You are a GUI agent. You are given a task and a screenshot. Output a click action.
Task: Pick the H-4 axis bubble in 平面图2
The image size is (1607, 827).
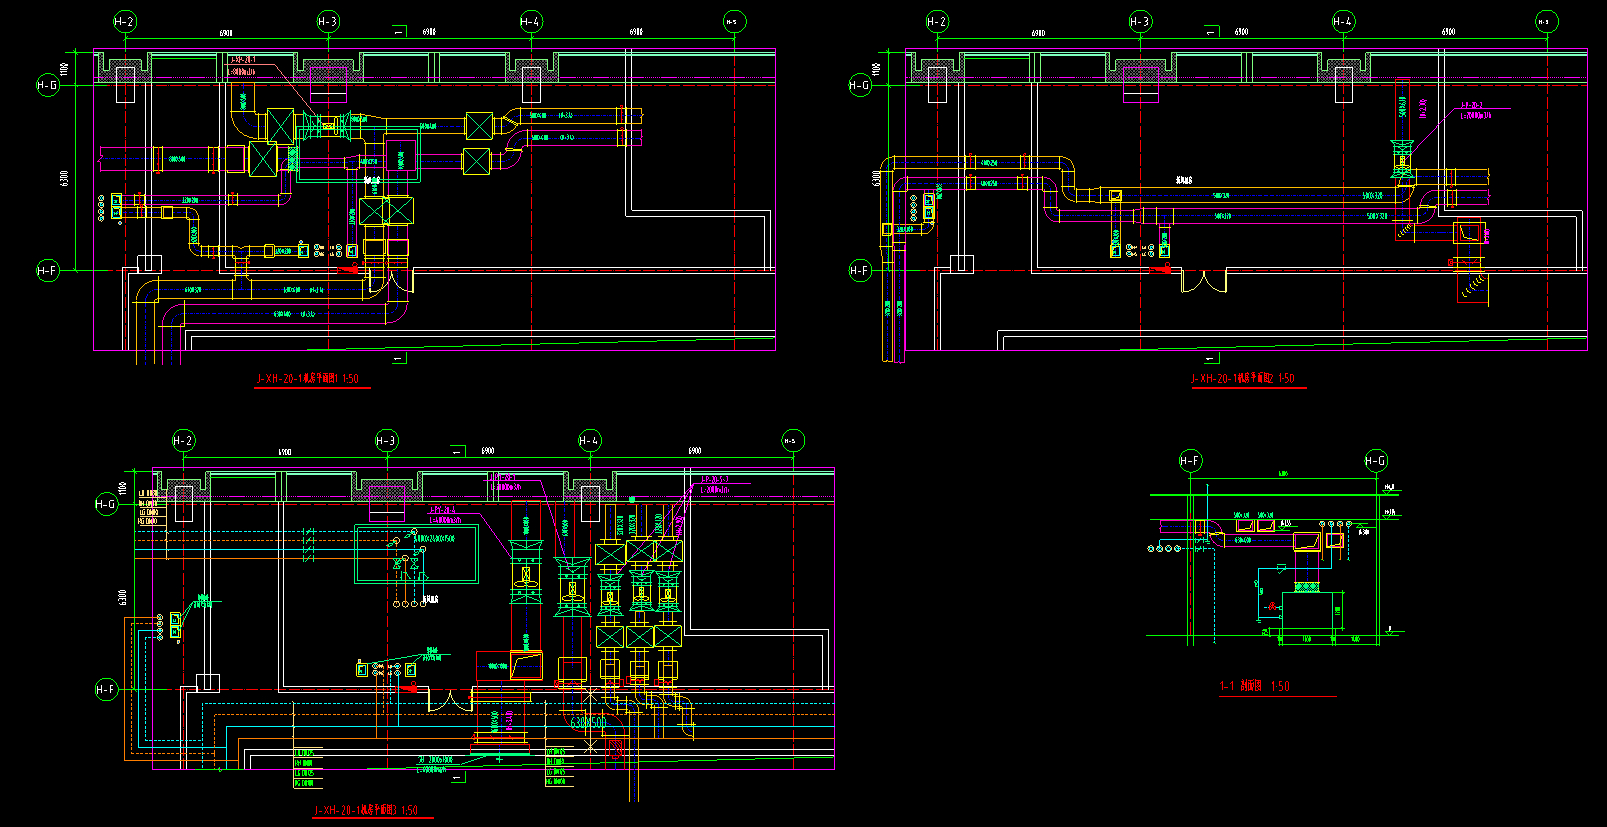[x=1343, y=21]
